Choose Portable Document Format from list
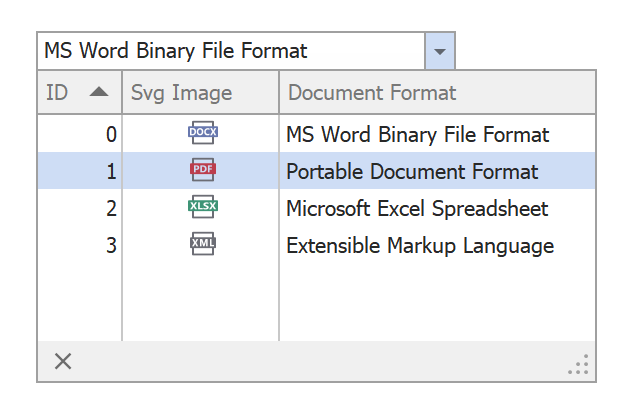Image resolution: width=632 pixels, height=414 pixels. pos(412,171)
